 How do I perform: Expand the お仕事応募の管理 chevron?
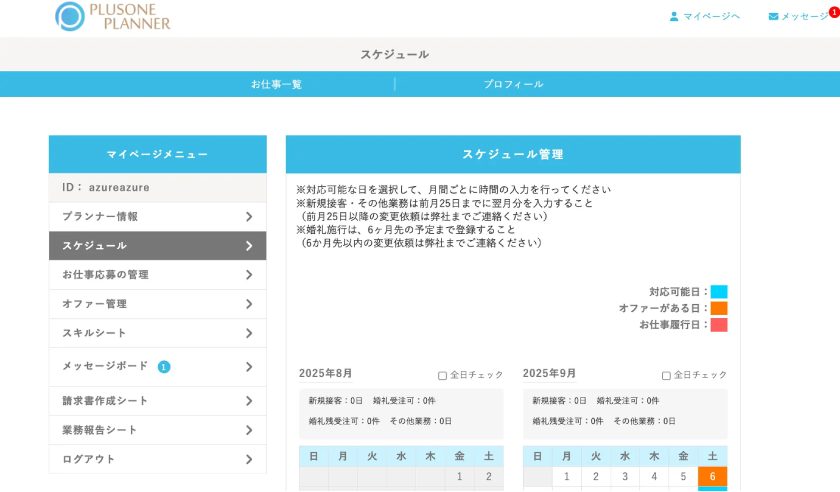pos(249,275)
